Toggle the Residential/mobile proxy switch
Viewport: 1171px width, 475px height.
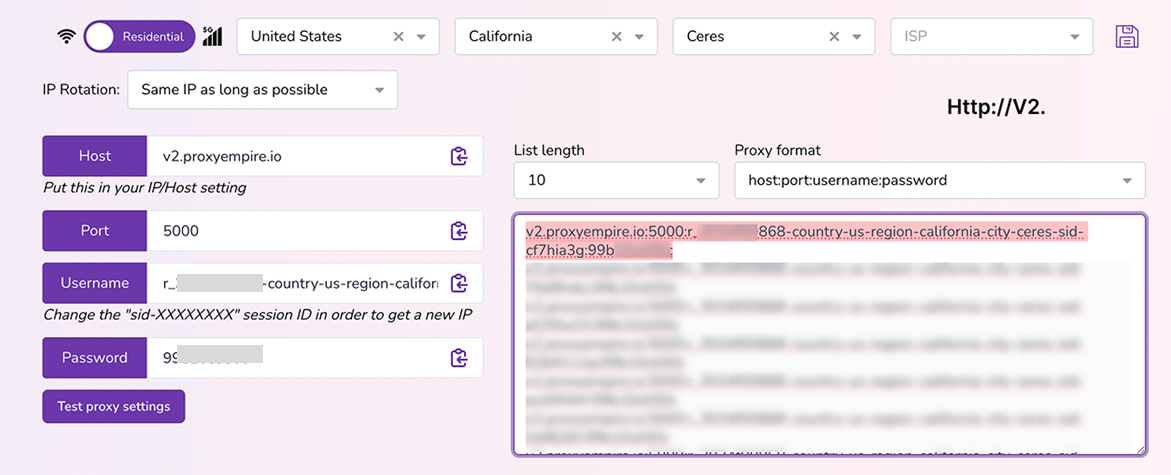click(140, 36)
